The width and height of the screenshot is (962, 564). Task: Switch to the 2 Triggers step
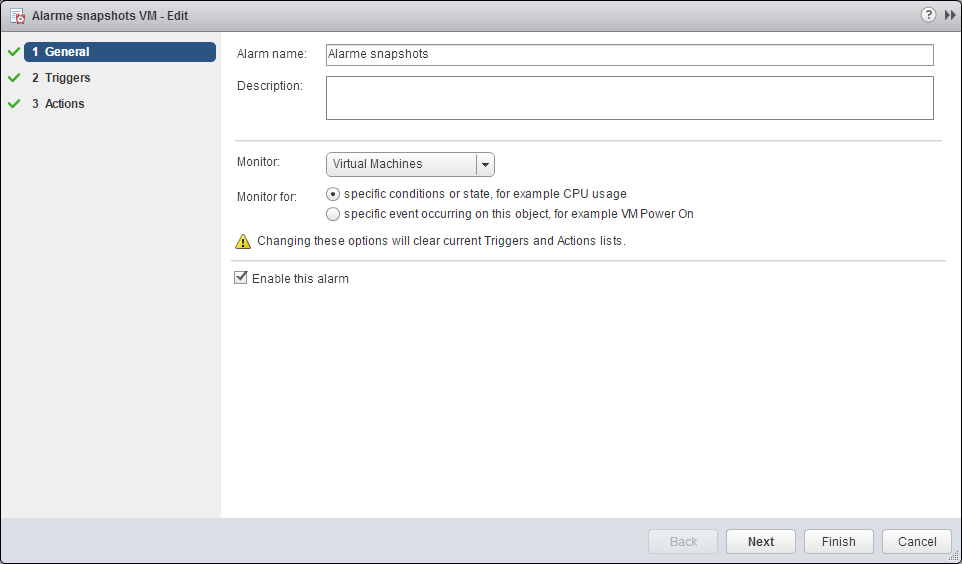67,78
